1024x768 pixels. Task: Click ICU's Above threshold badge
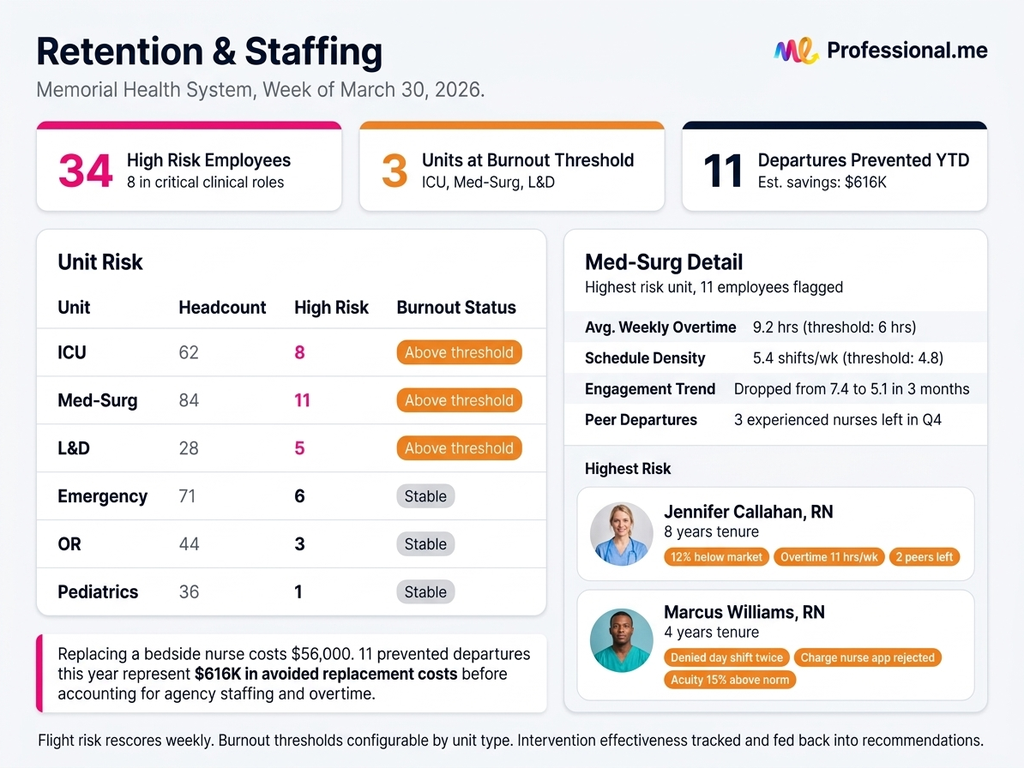(459, 352)
